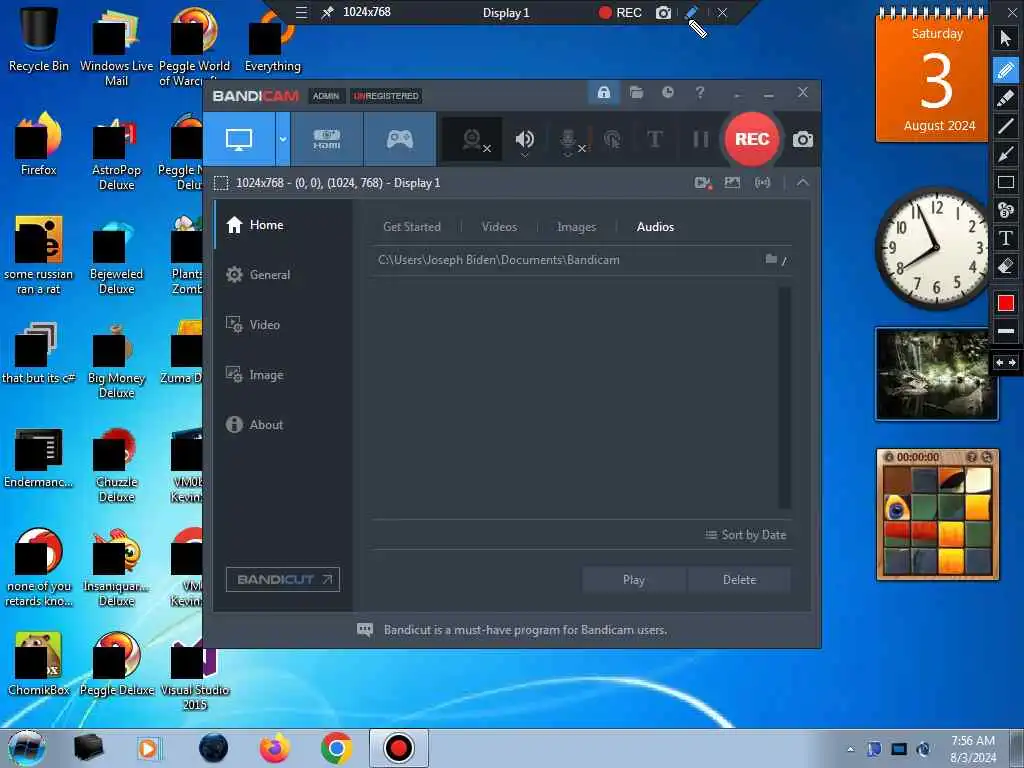Select Home in Bandicam sidebar
The height and width of the screenshot is (768, 1024).
tap(283, 225)
